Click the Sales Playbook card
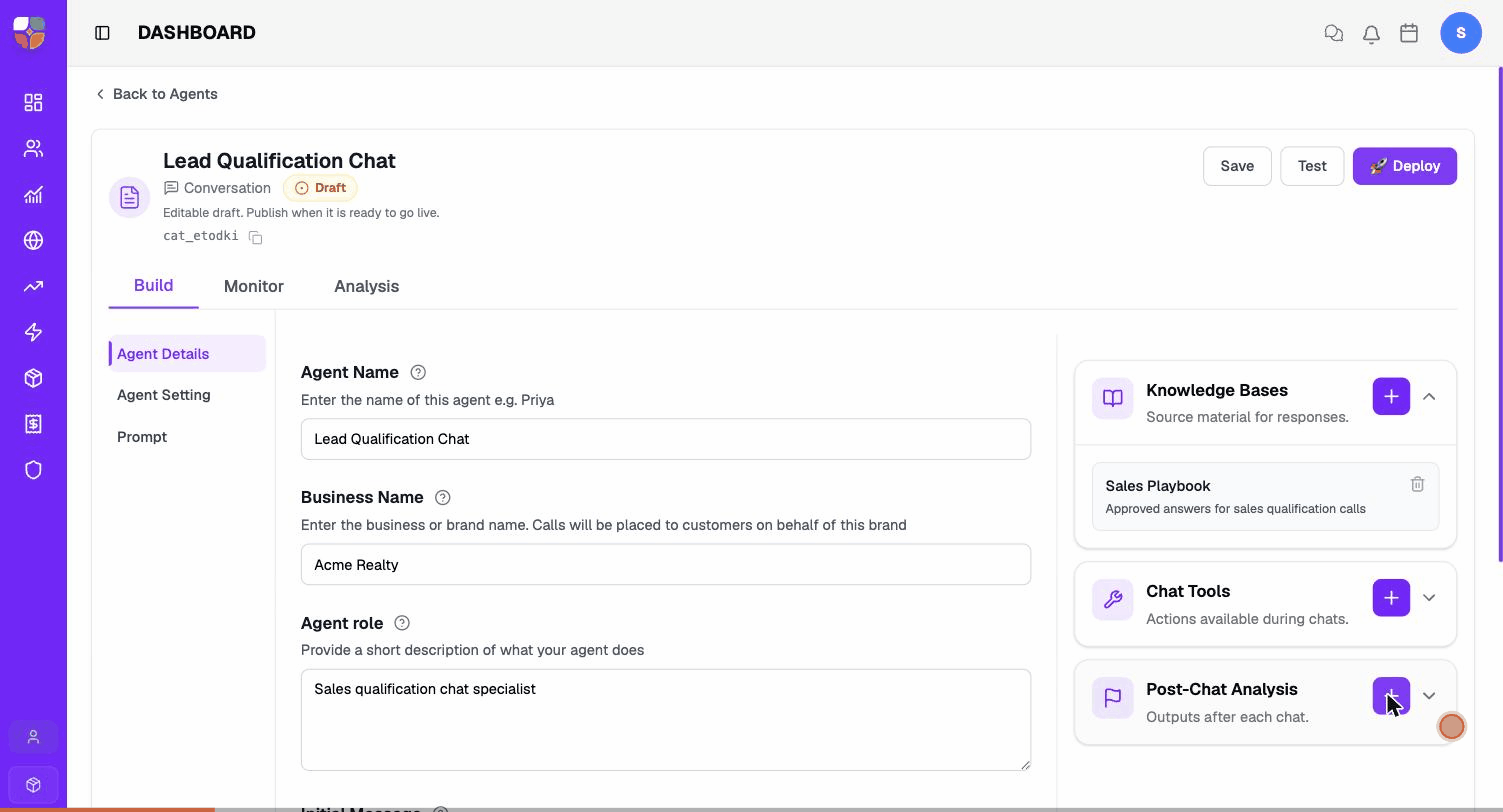Image resolution: width=1503 pixels, height=812 pixels. tap(1265, 496)
